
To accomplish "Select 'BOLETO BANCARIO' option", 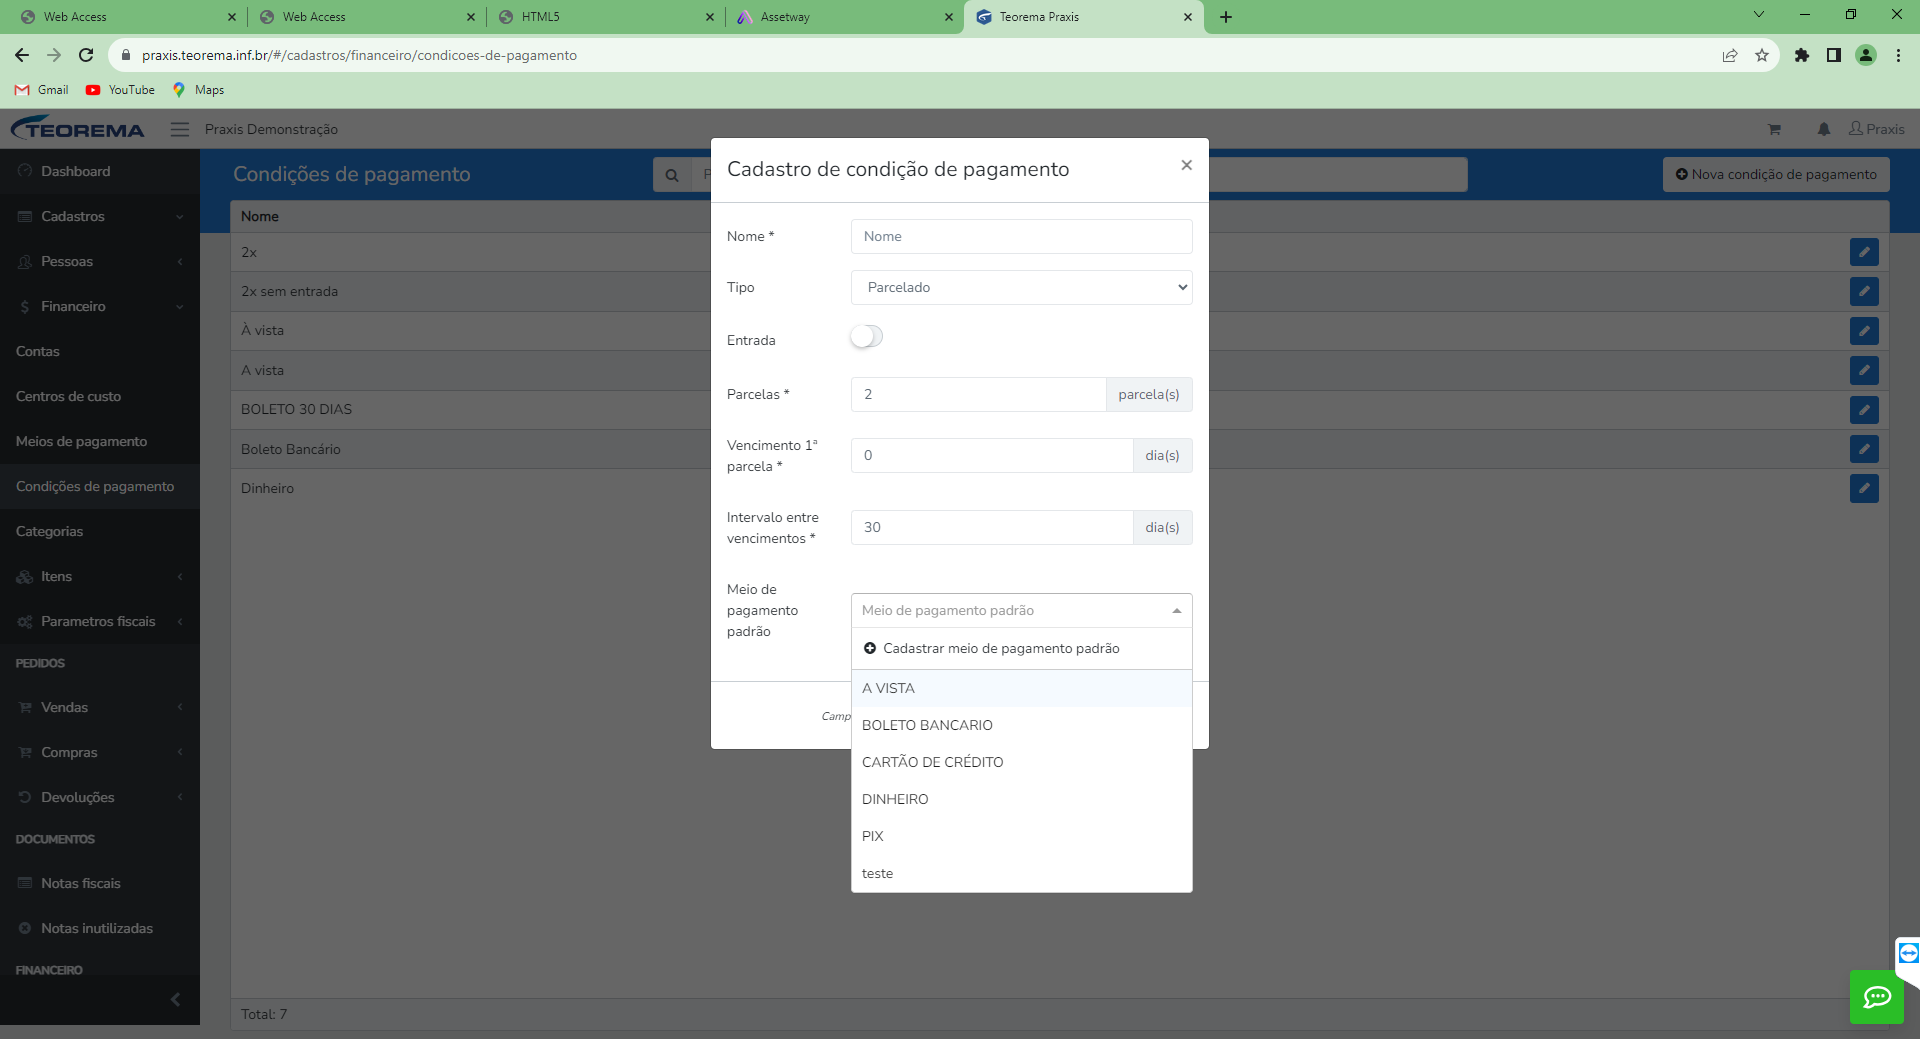I will tap(1021, 725).
